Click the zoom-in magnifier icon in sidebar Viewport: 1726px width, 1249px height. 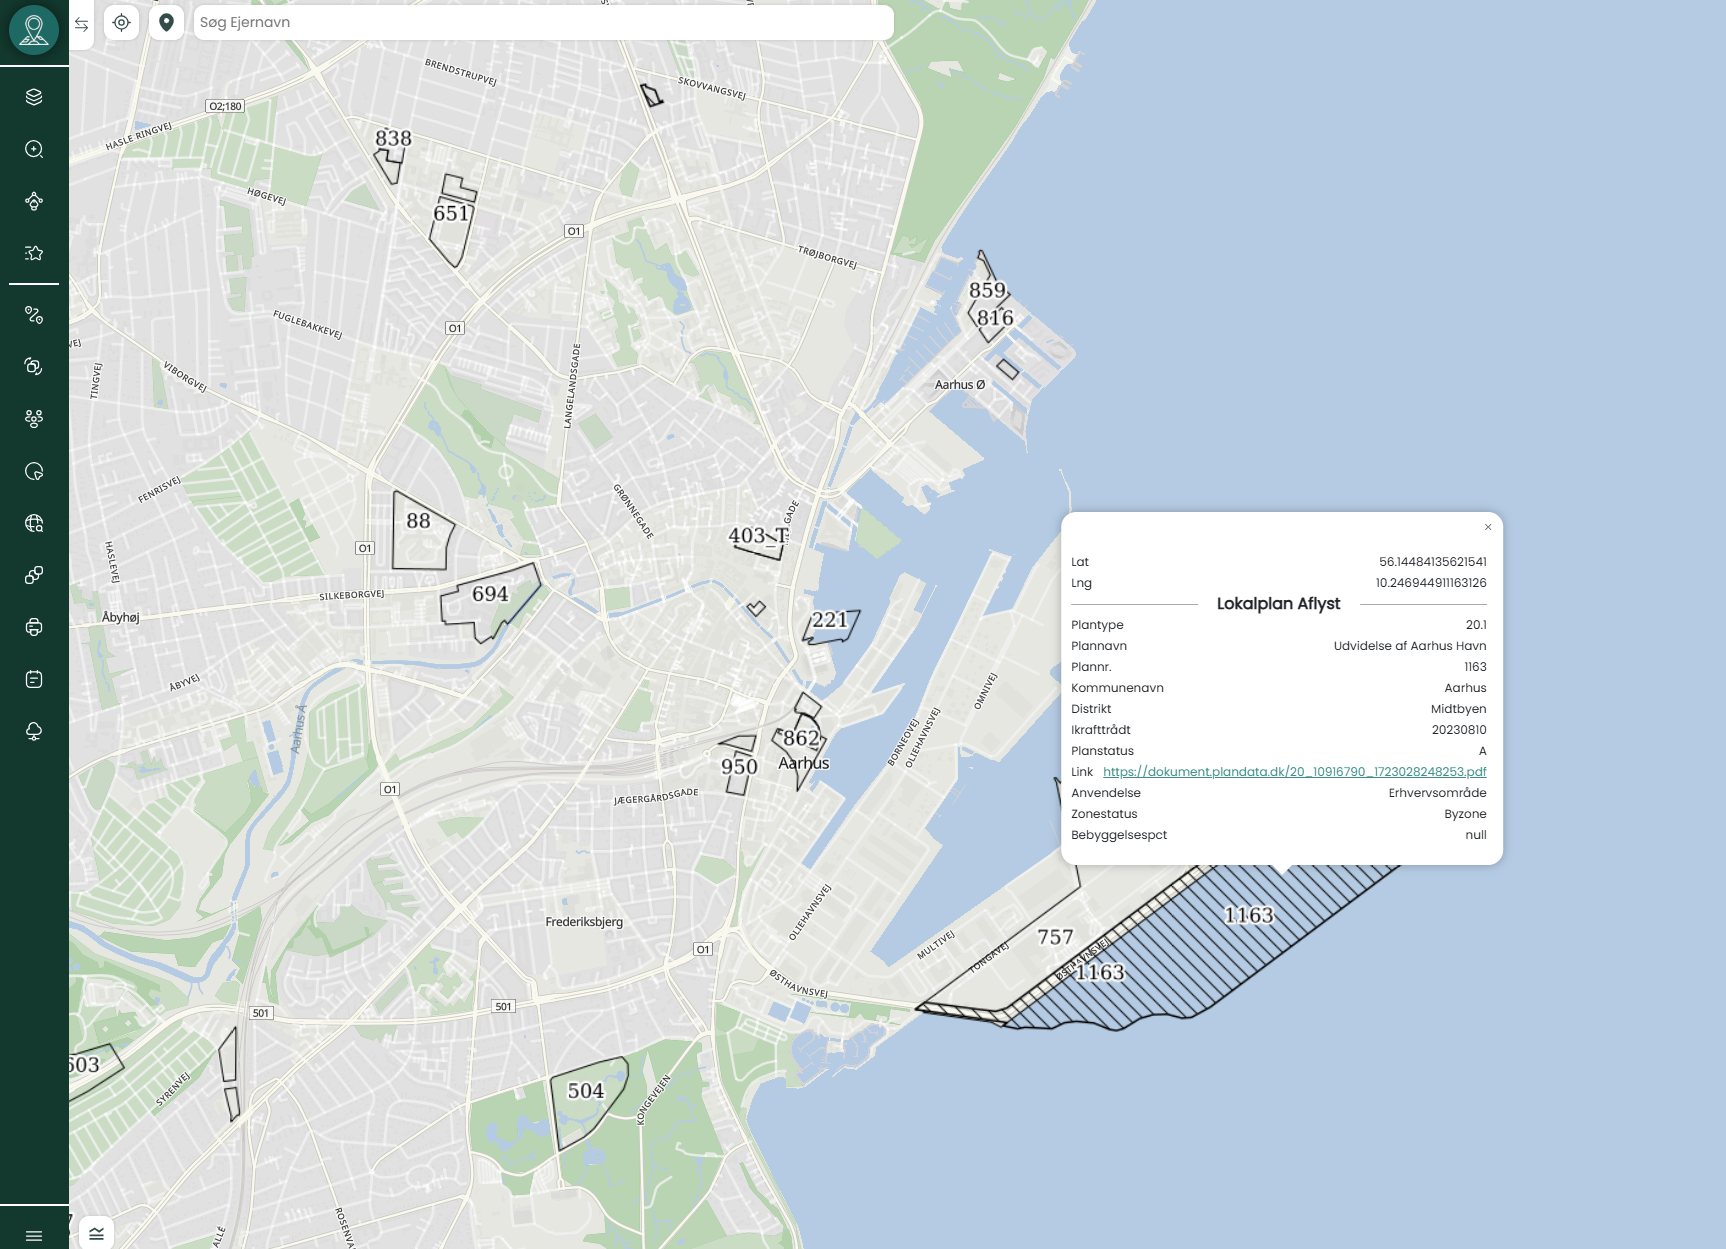(x=34, y=149)
